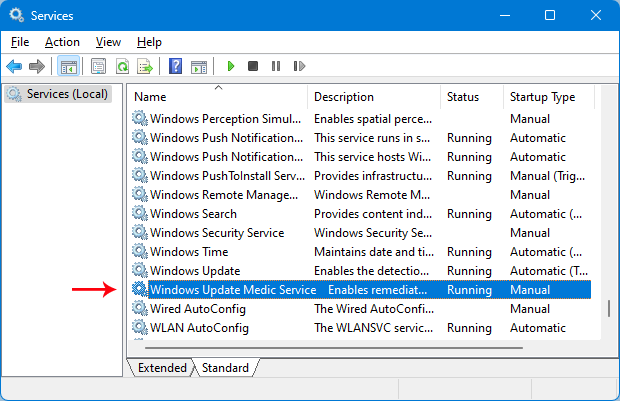Restart the service using toolbar button

point(299,66)
